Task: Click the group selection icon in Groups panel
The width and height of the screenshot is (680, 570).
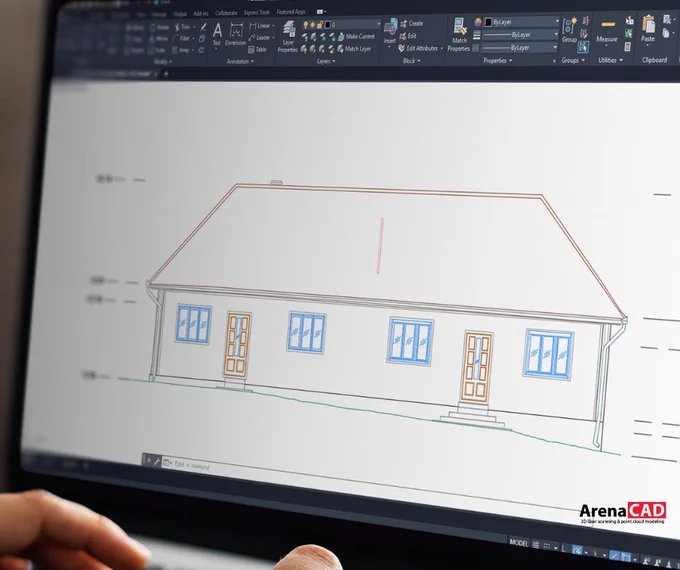Action: (x=583, y=46)
